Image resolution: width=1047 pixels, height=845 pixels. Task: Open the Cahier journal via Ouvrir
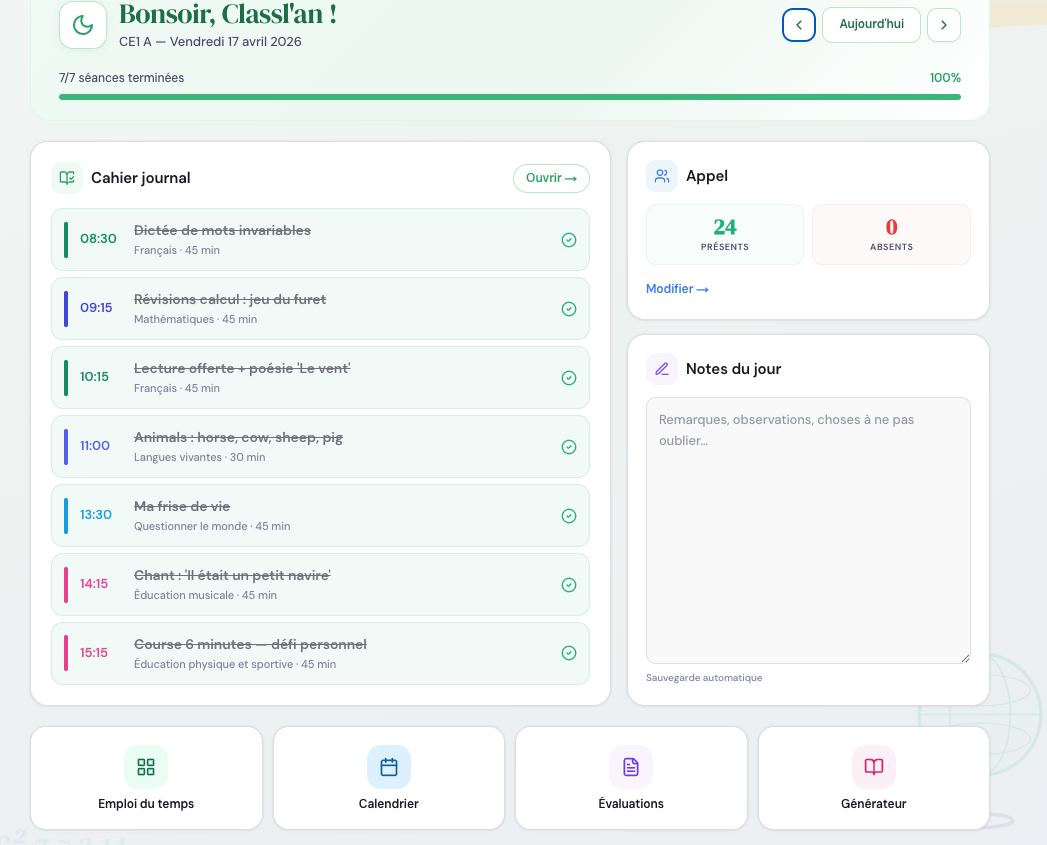[551, 178]
